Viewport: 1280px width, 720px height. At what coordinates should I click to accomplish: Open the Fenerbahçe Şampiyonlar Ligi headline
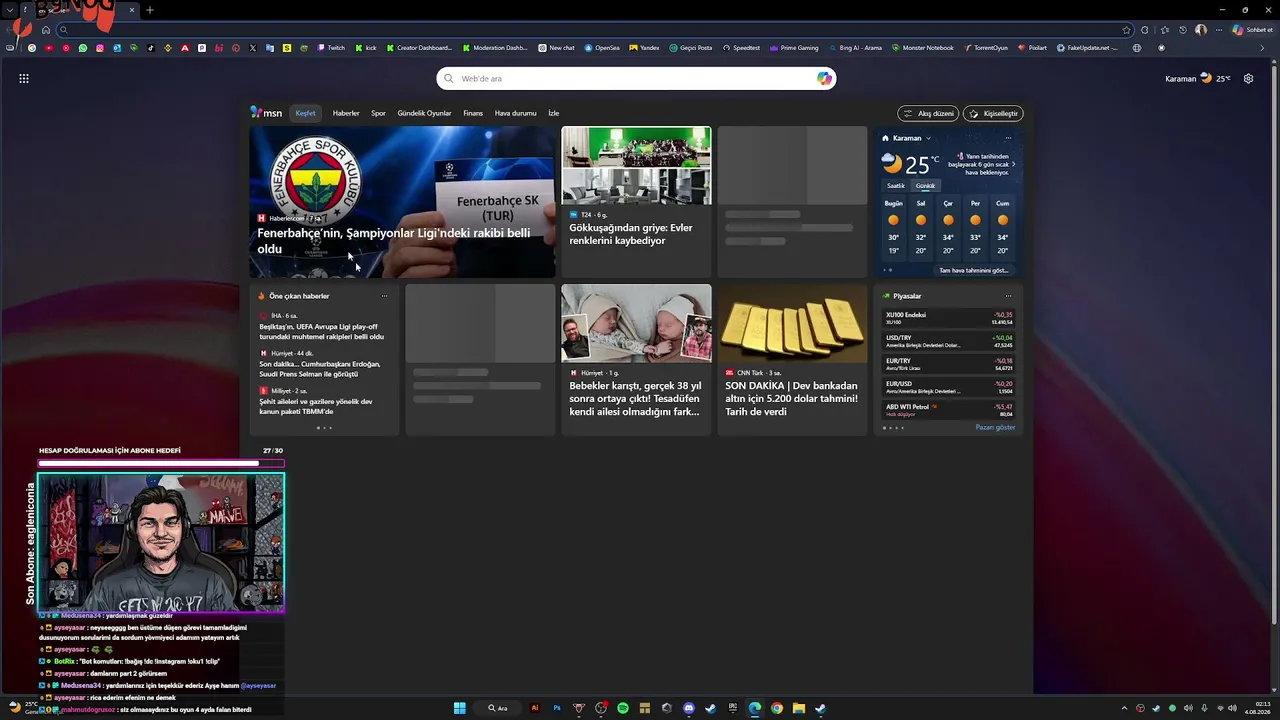[x=394, y=241]
